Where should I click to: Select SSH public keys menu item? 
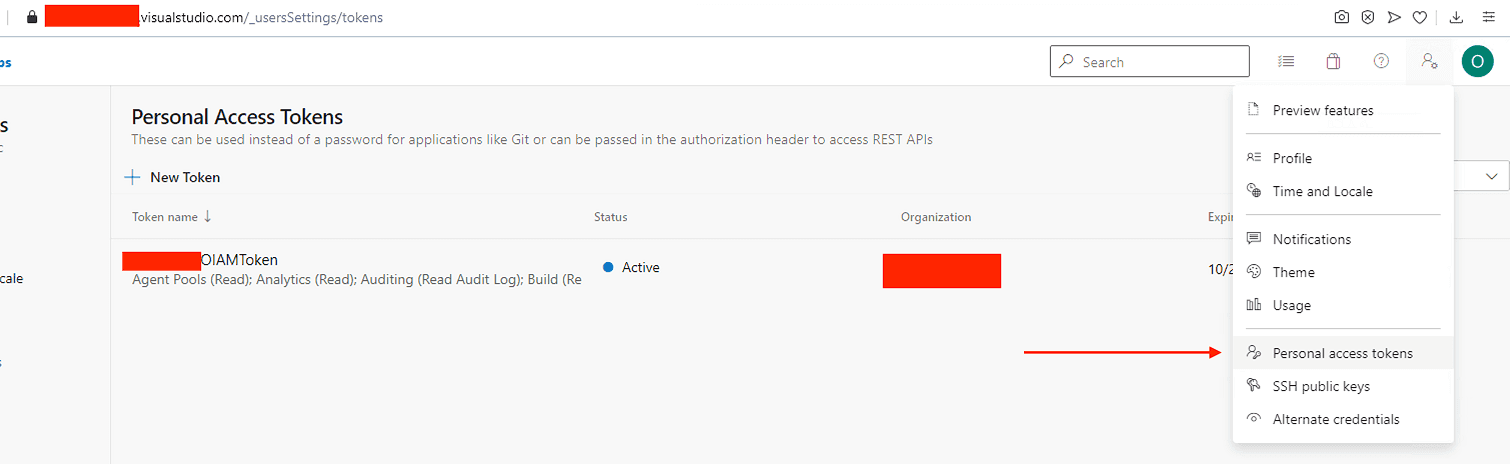[1321, 386]
